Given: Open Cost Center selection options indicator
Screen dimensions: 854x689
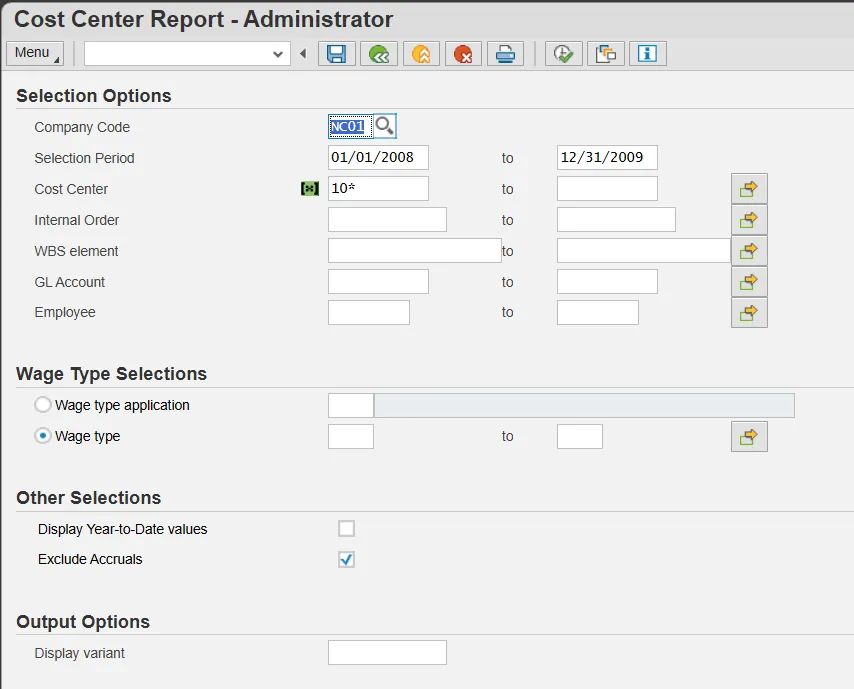Looking at the screenshot, I should [309, 189].
